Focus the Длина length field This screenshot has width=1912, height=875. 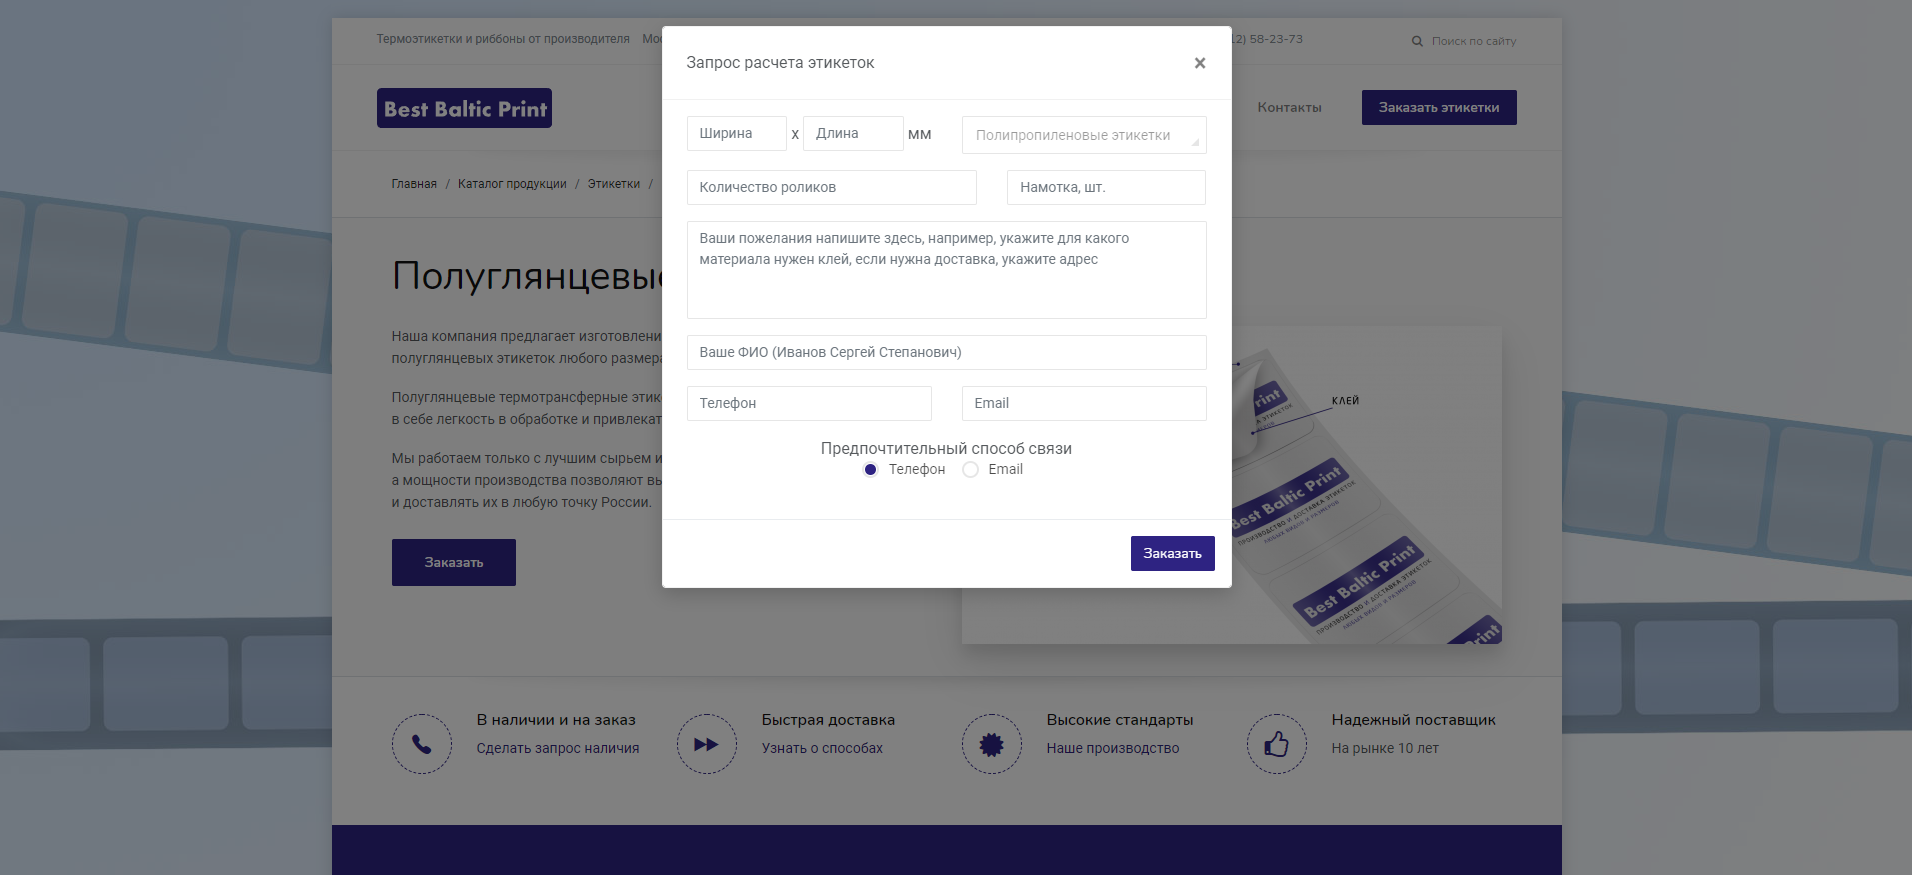coord(852,133)
